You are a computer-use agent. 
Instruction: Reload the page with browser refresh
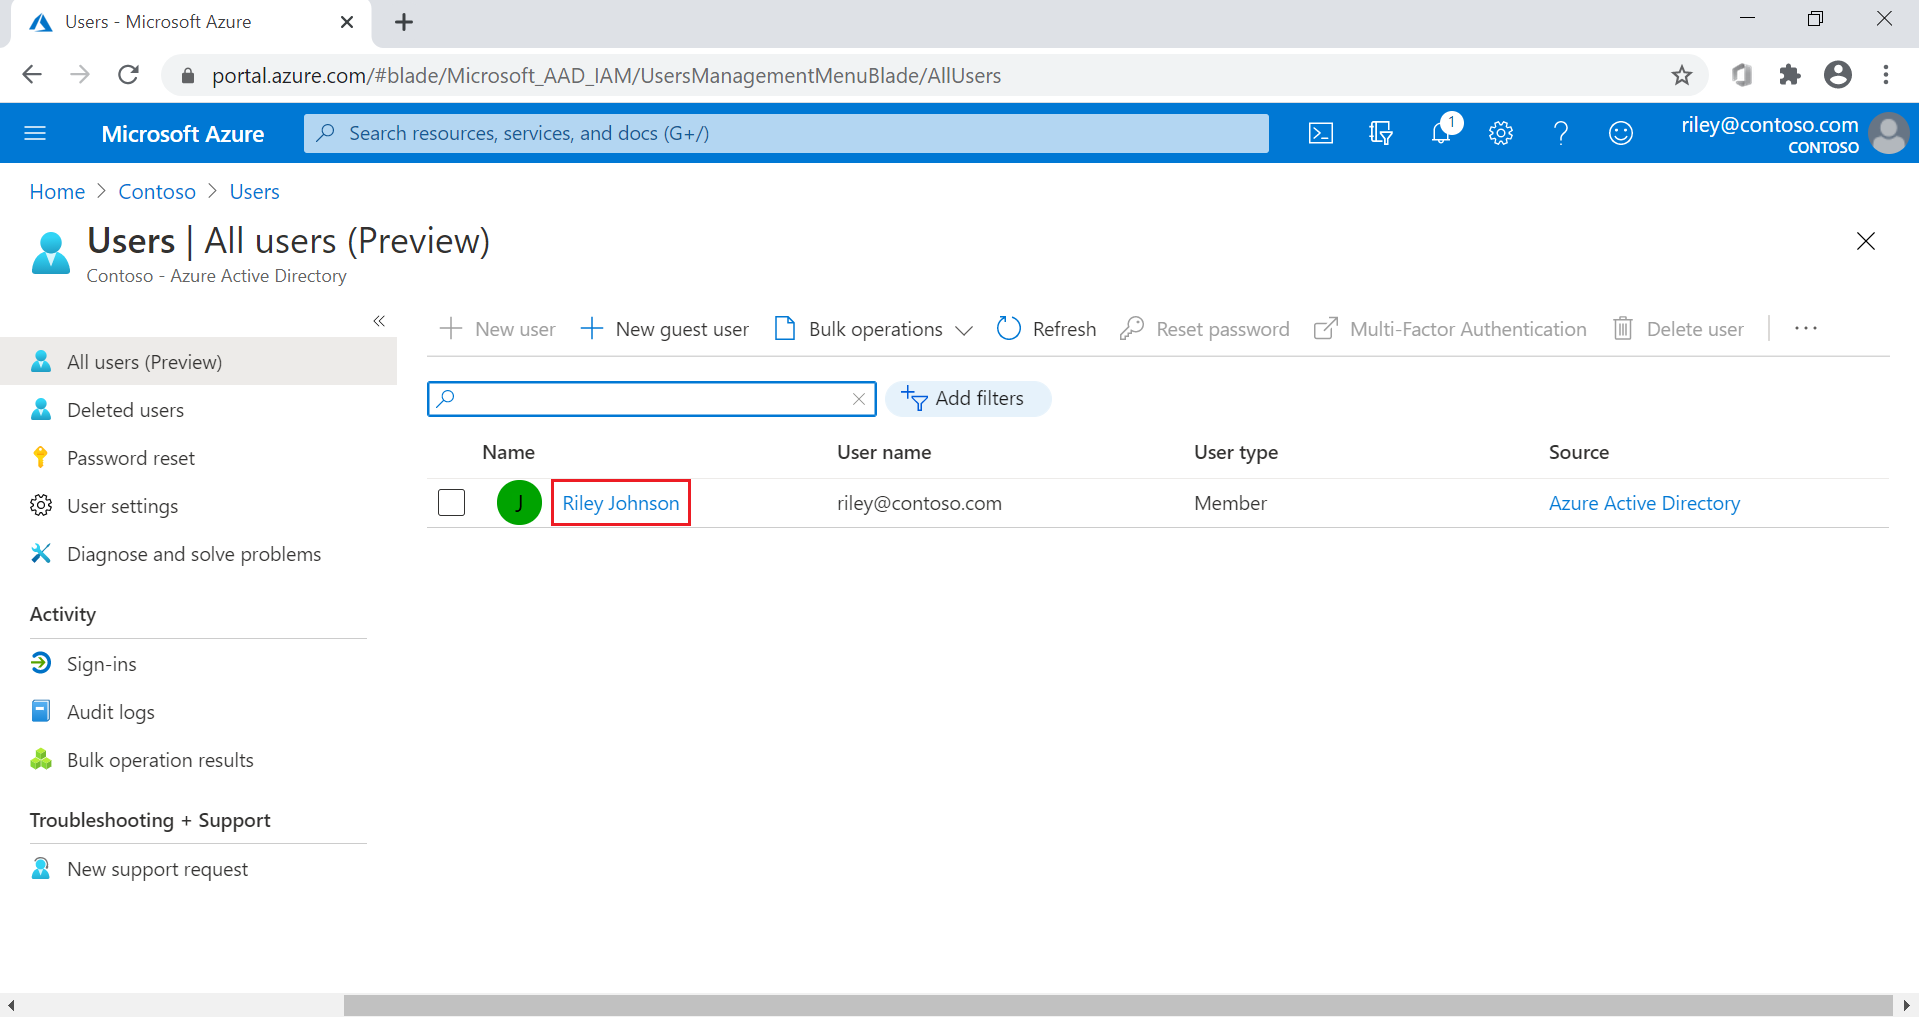point(129,75)
